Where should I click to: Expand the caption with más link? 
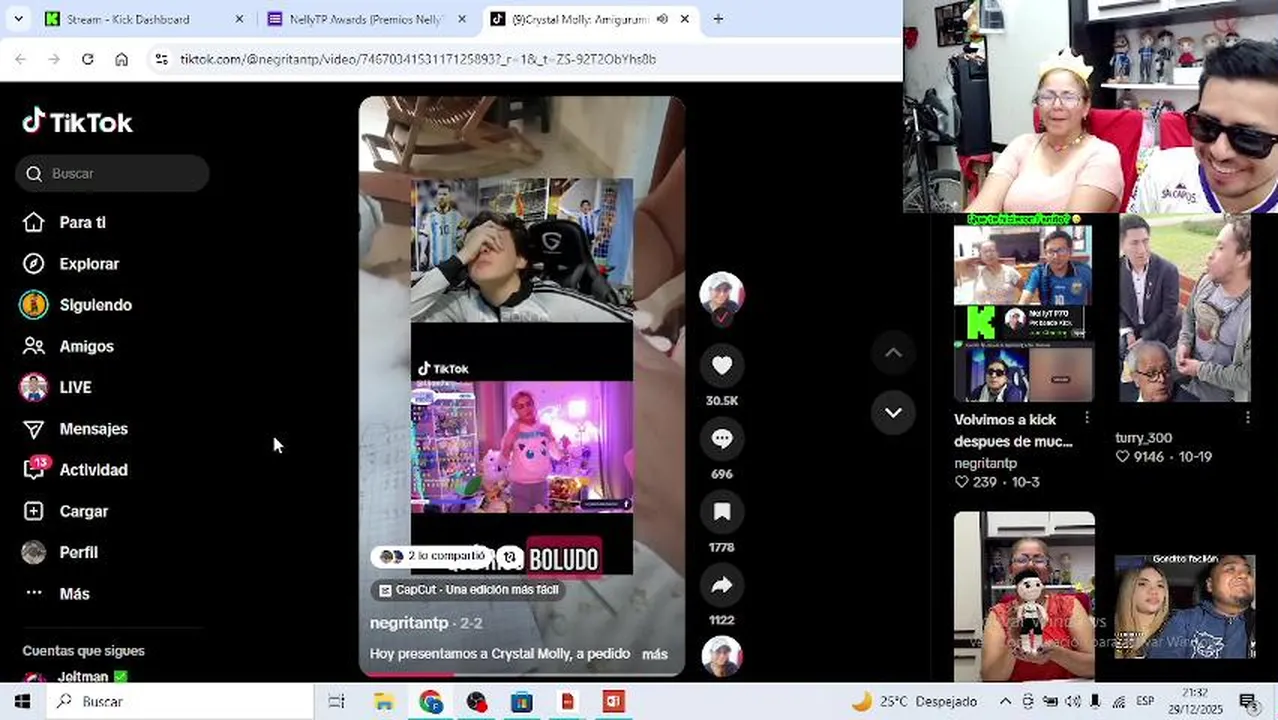coord(654,654)
